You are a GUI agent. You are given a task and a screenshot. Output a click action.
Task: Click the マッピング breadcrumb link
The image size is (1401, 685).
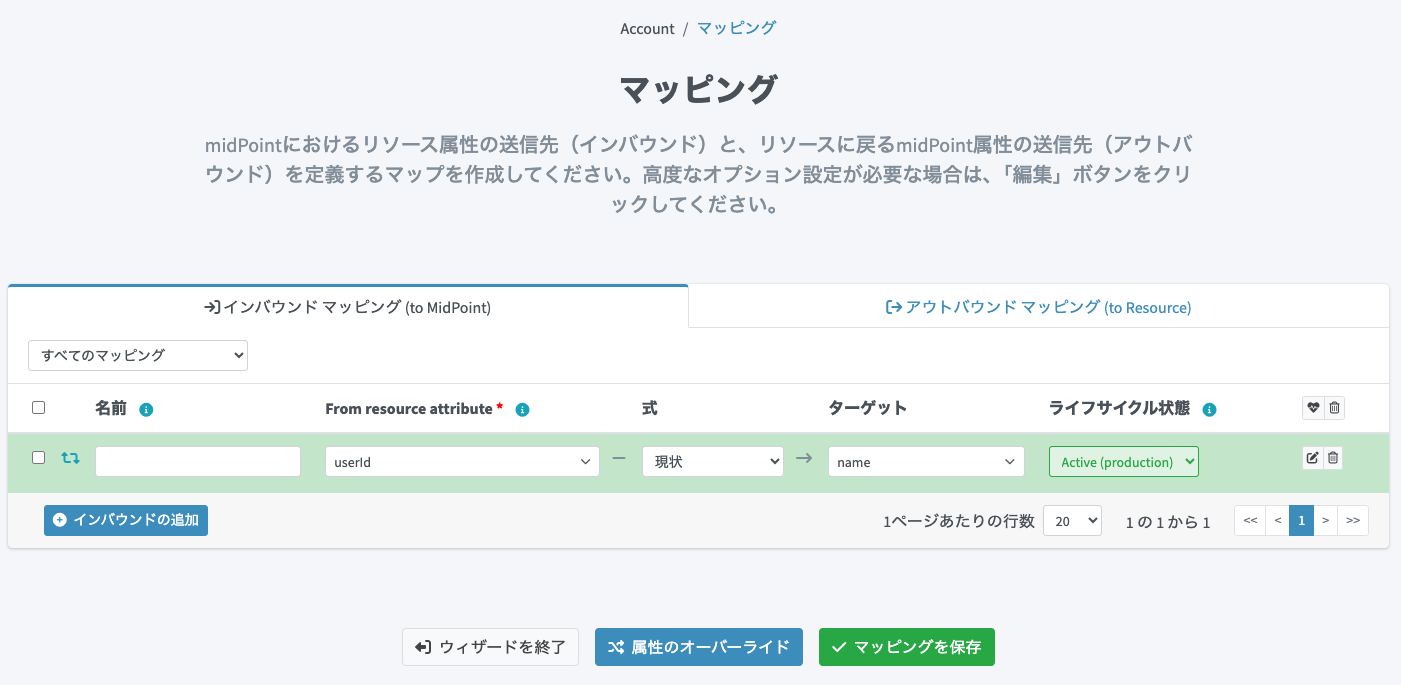(x=737, y=28)
